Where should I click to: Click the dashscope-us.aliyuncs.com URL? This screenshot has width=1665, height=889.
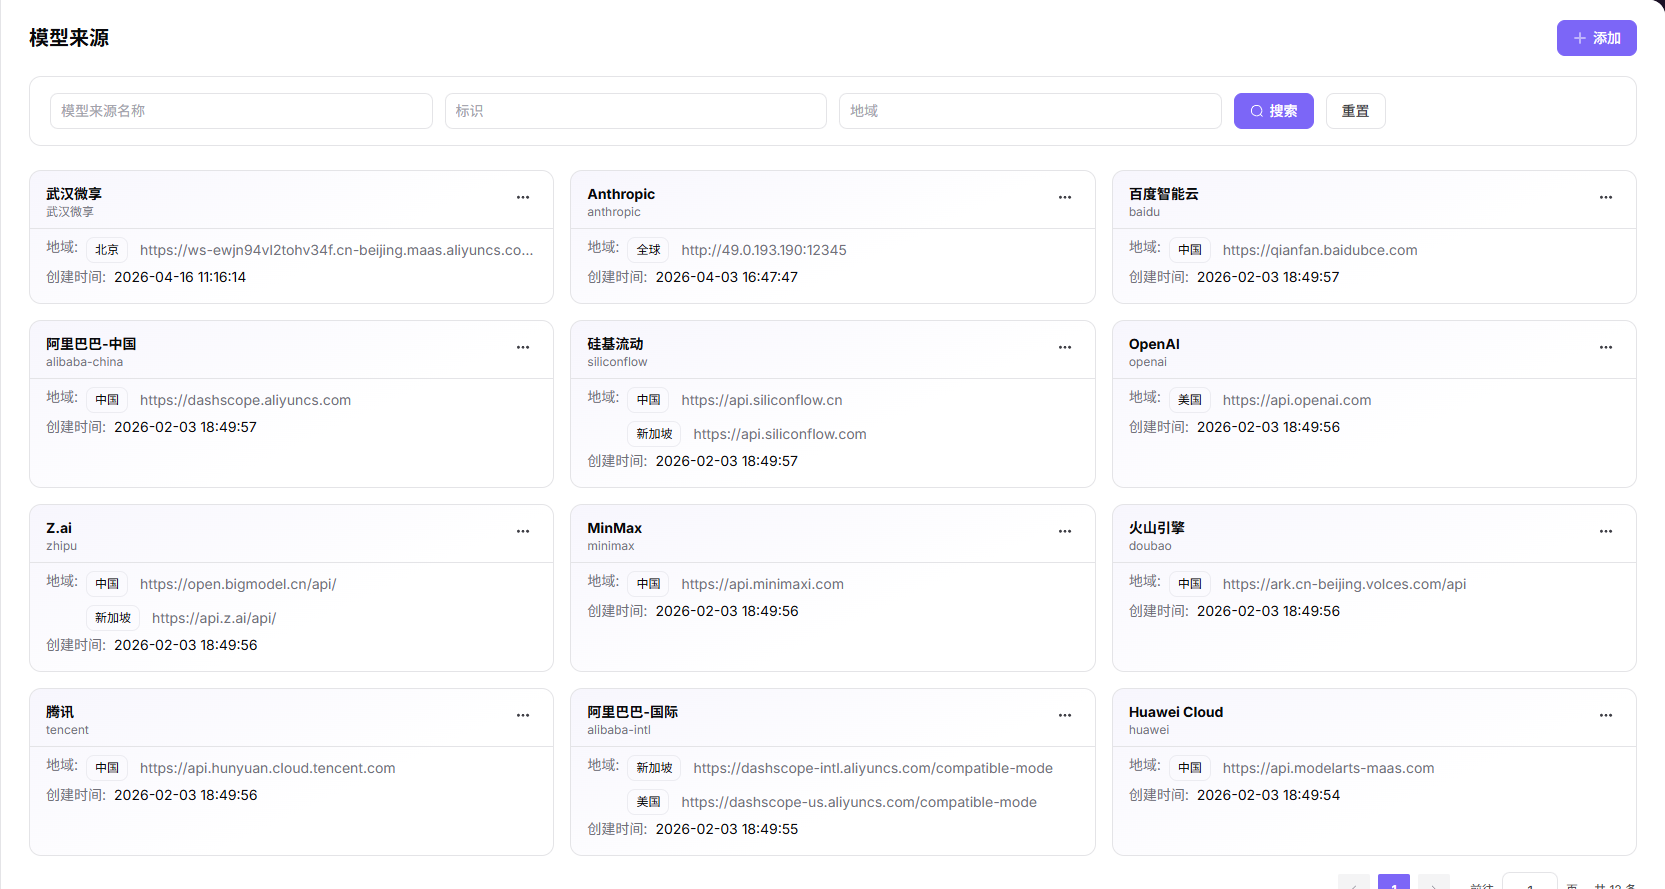(859, 802)
